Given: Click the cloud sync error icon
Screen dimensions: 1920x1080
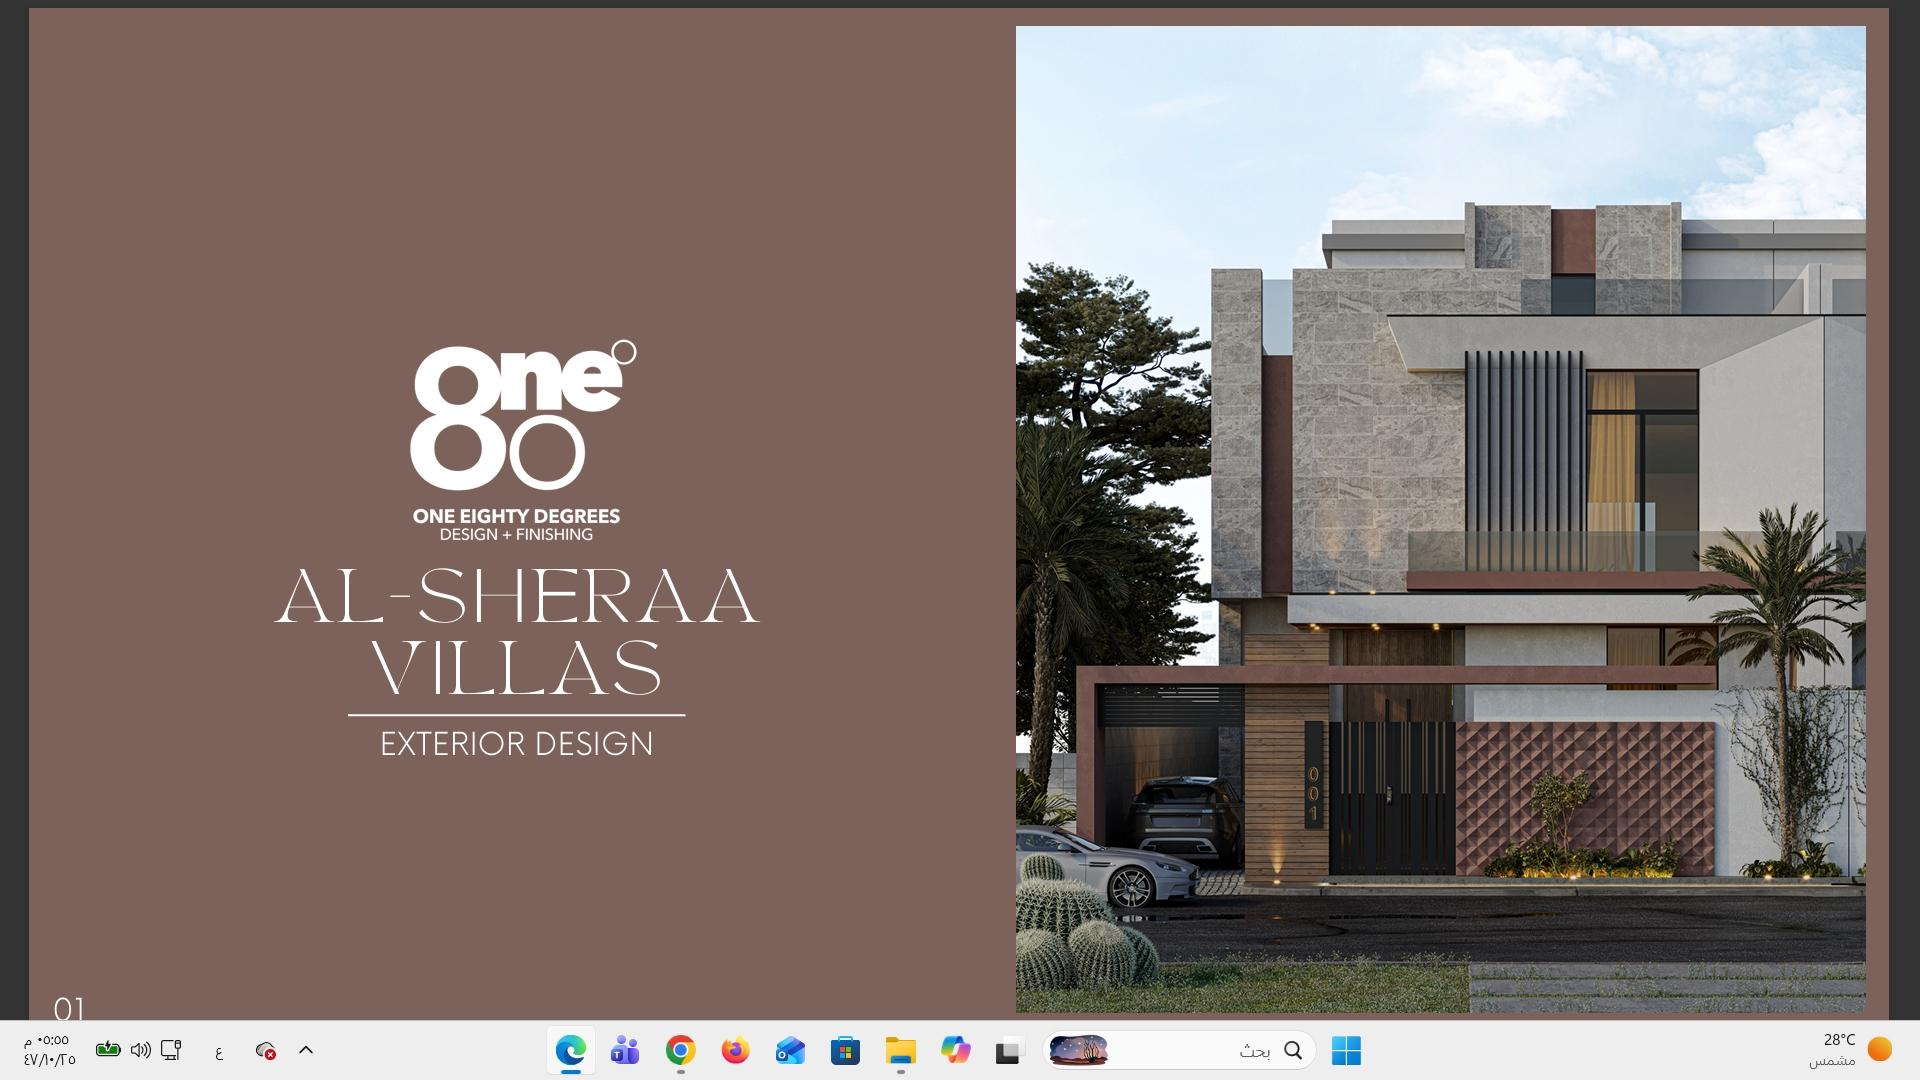Looking at the screenshot, I should point(266,1051).
